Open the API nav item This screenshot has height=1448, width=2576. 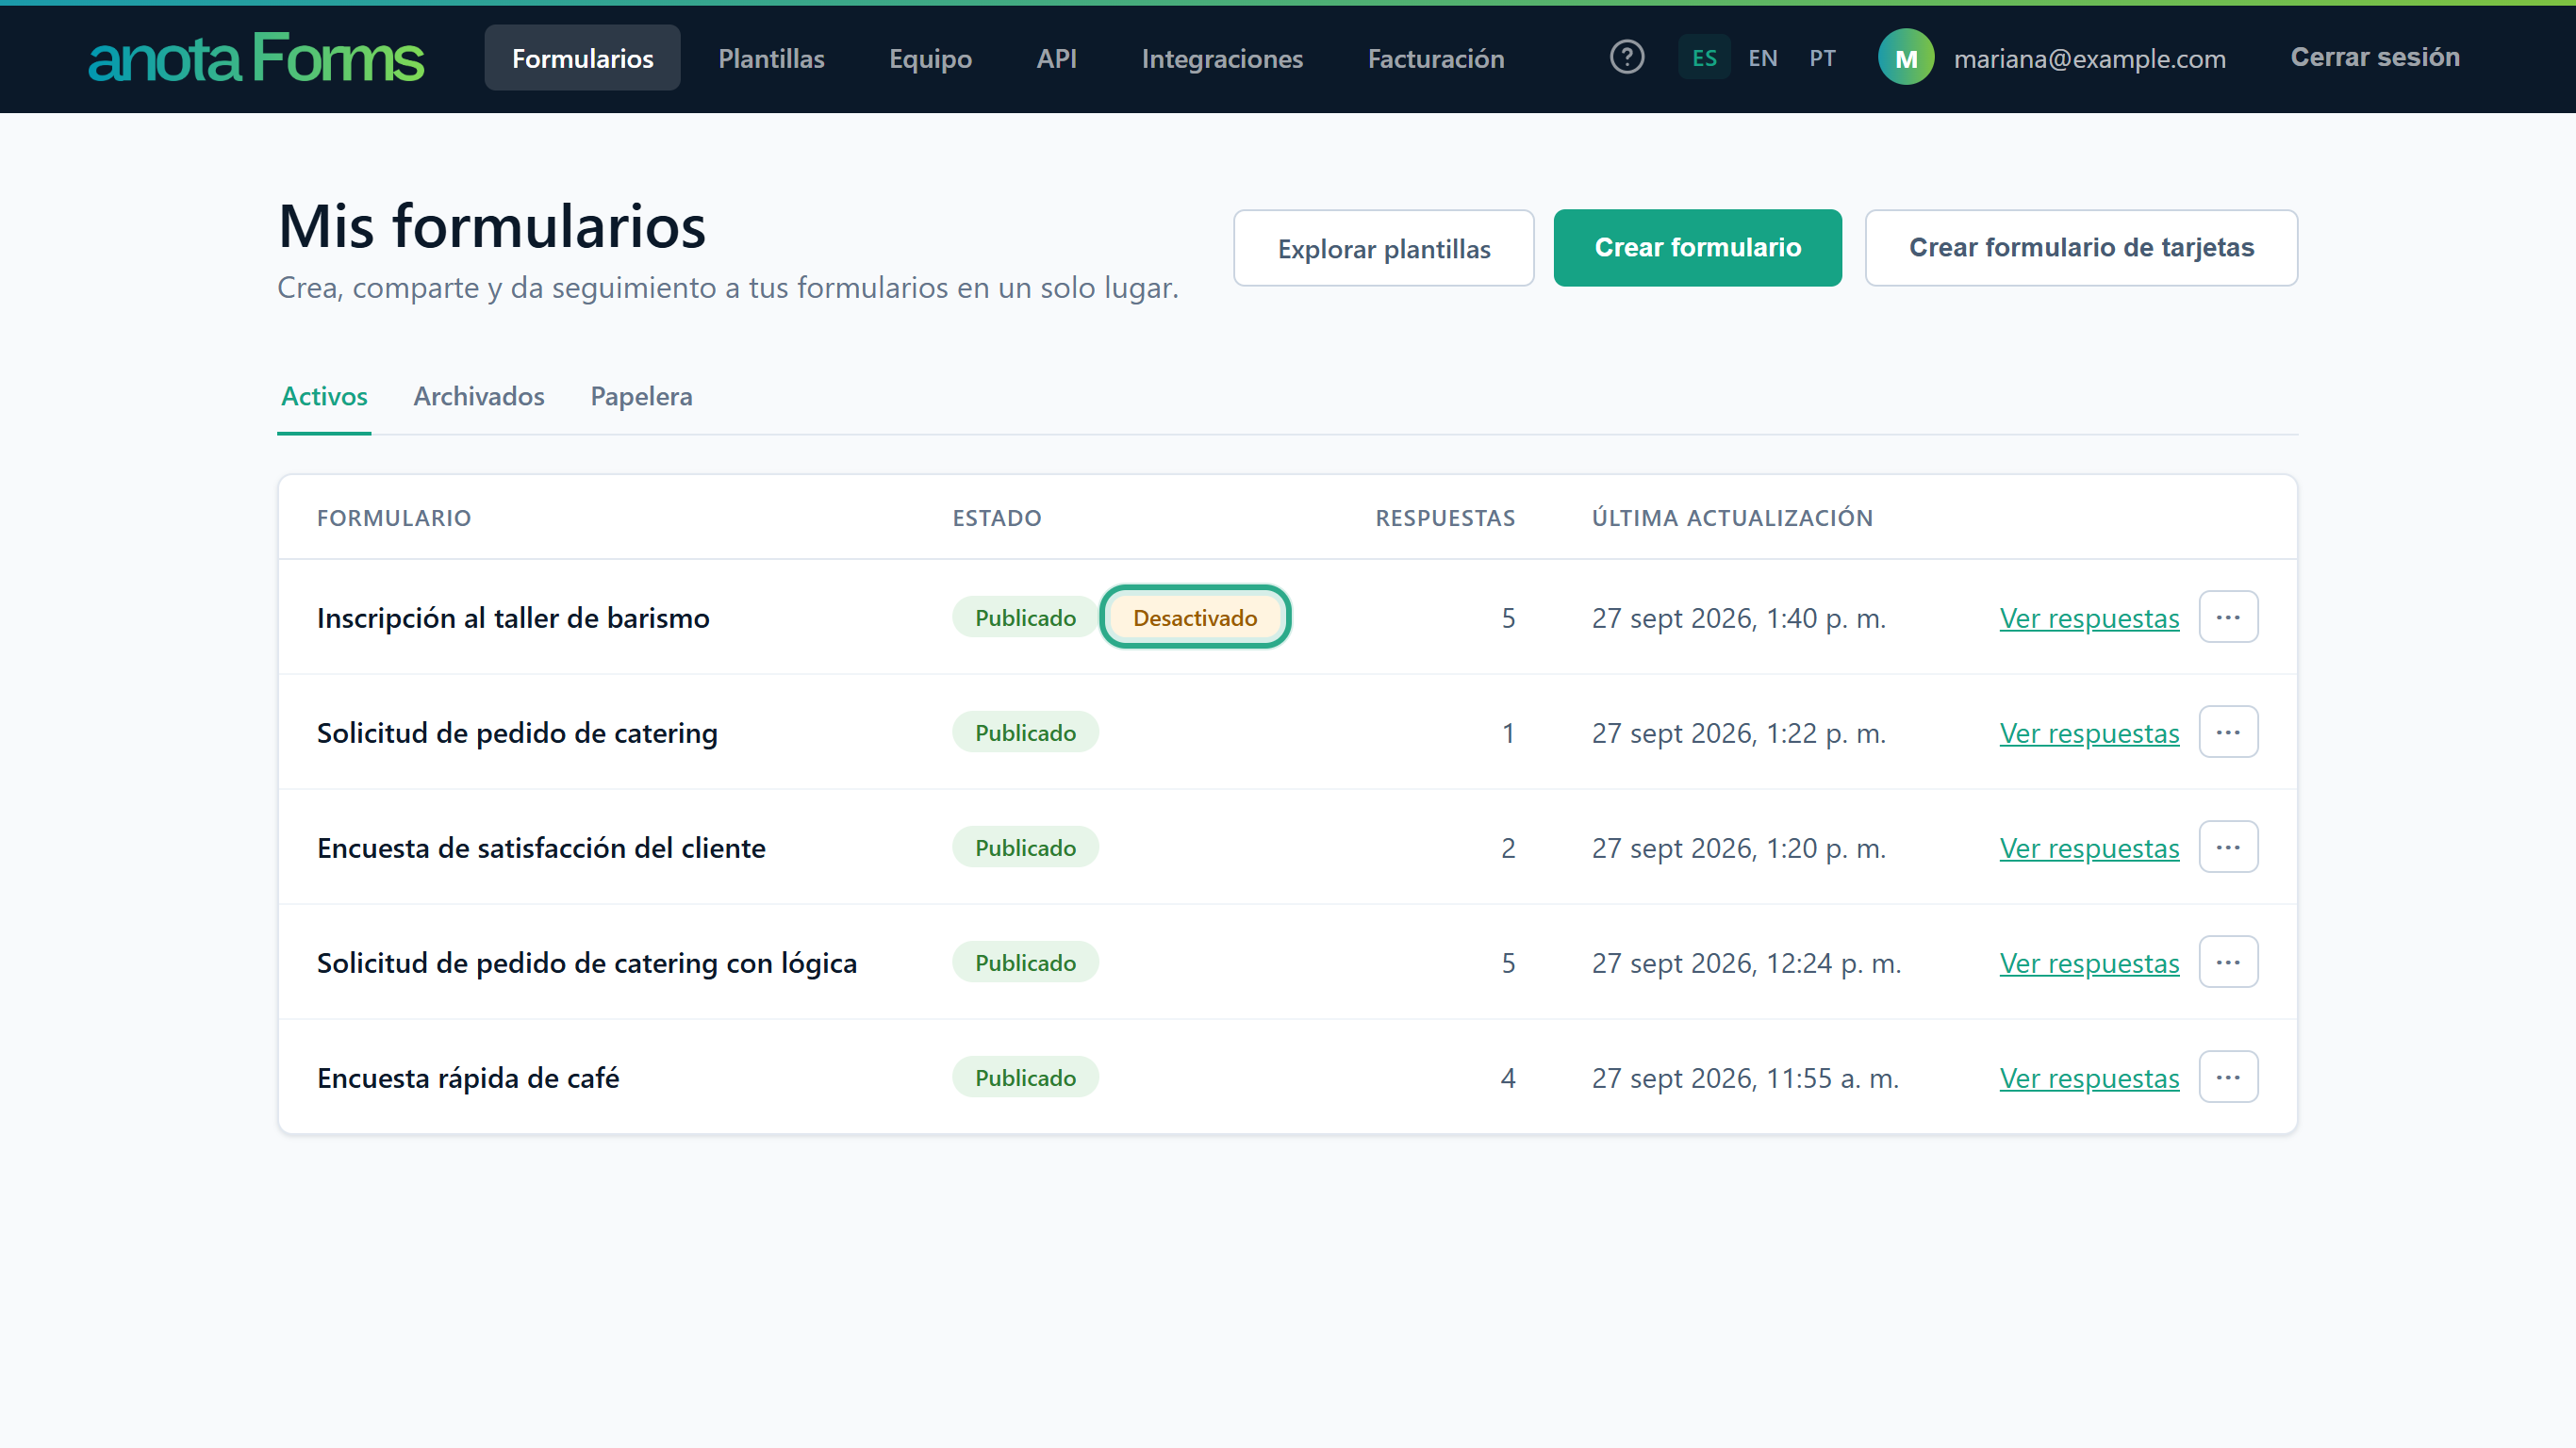coord(1056,58)
